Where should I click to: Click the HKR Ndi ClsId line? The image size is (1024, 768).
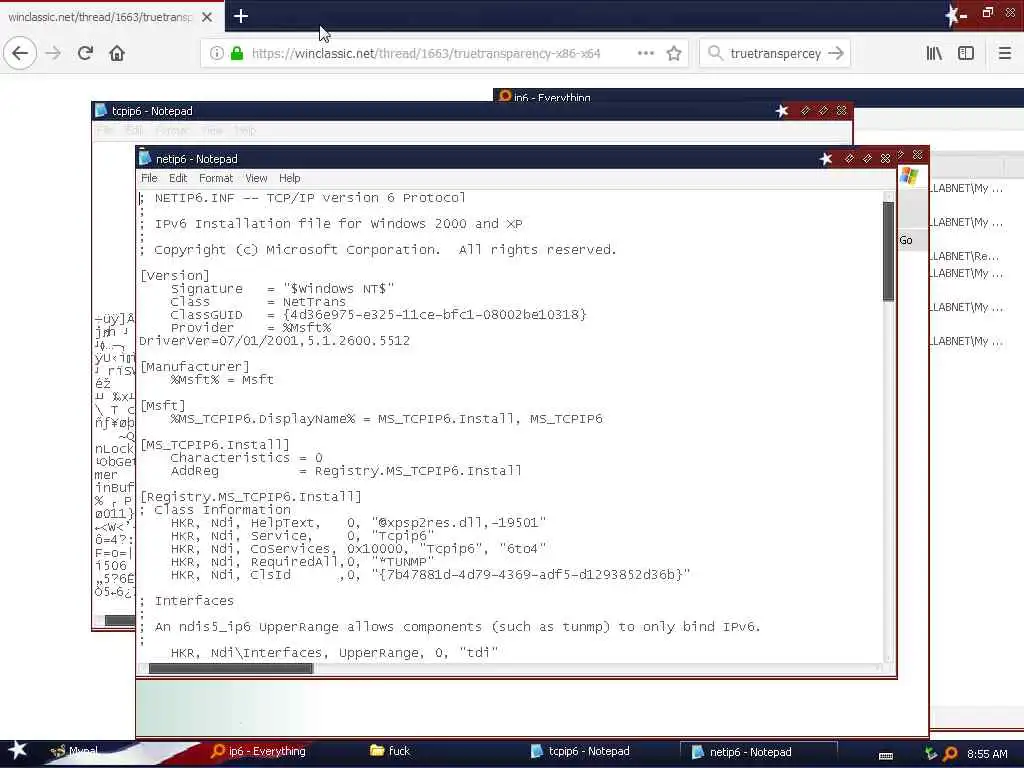coord(430,575)
